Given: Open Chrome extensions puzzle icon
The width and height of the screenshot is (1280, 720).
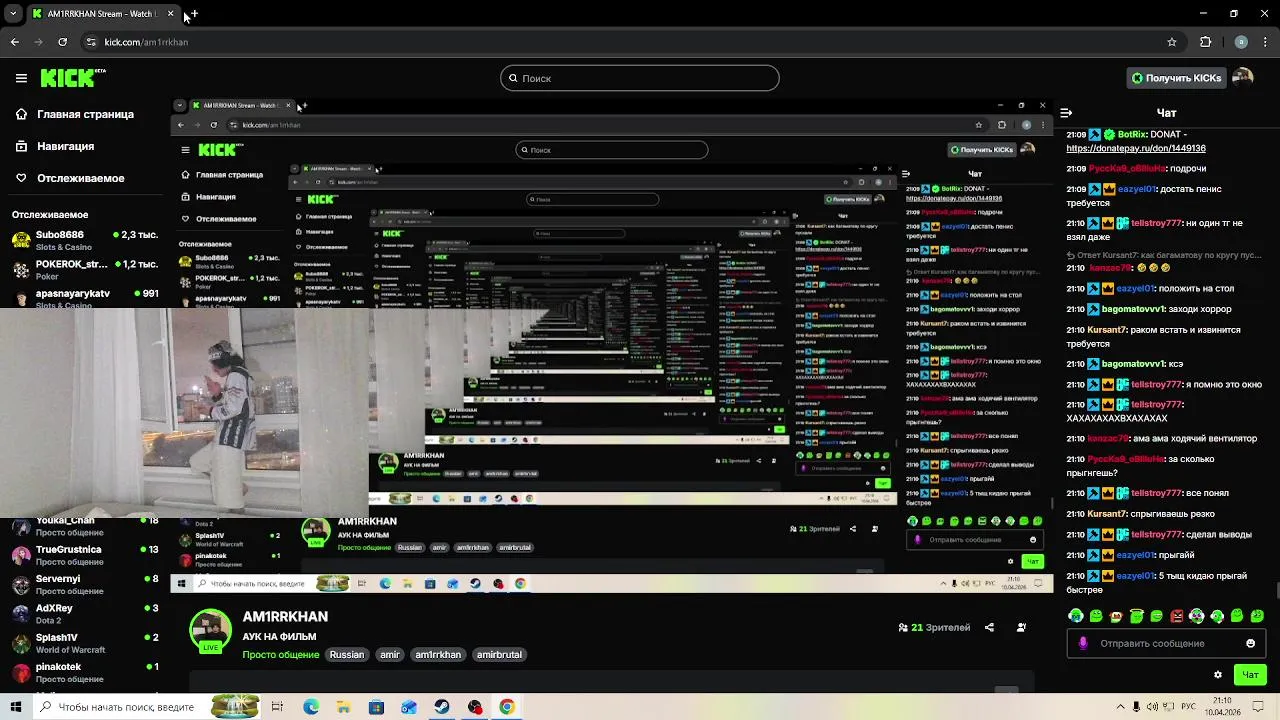Looking at the screenshot, I should tap(1205, 42).
